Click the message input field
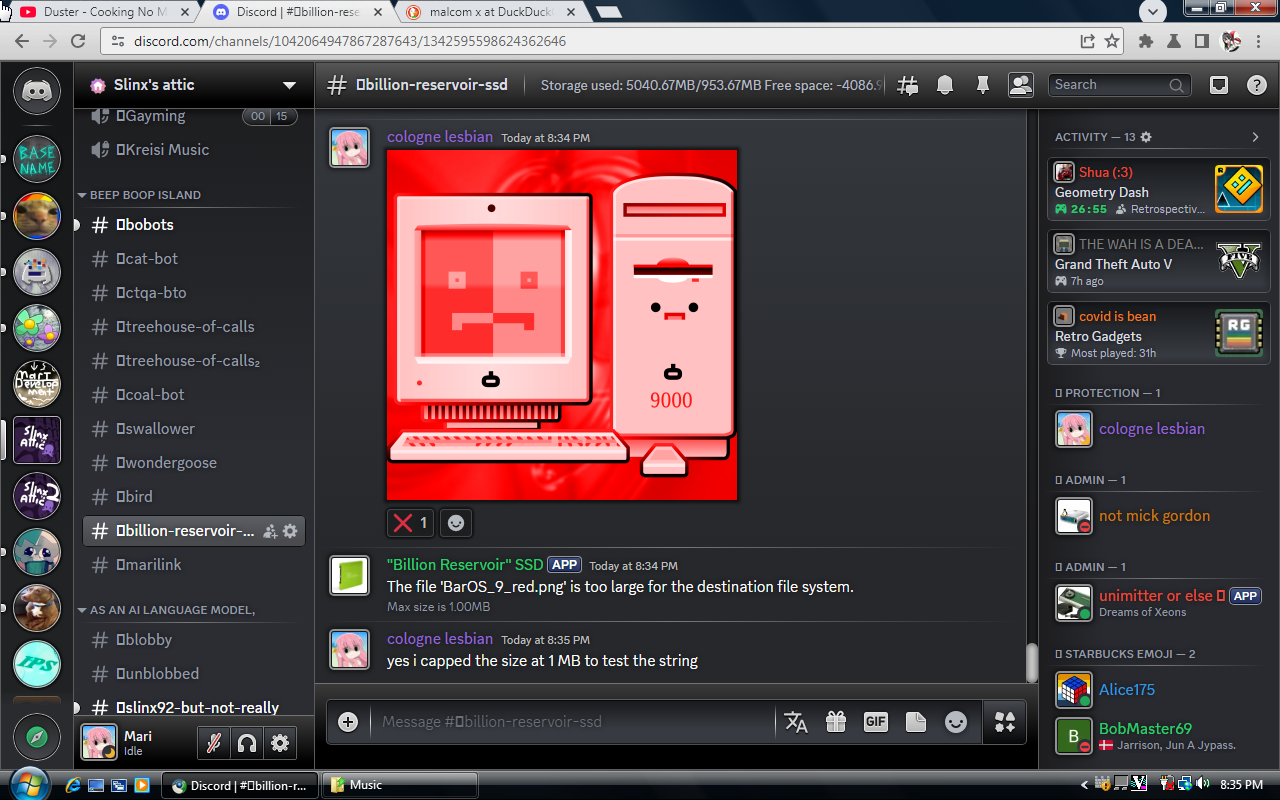 (570, 722)
